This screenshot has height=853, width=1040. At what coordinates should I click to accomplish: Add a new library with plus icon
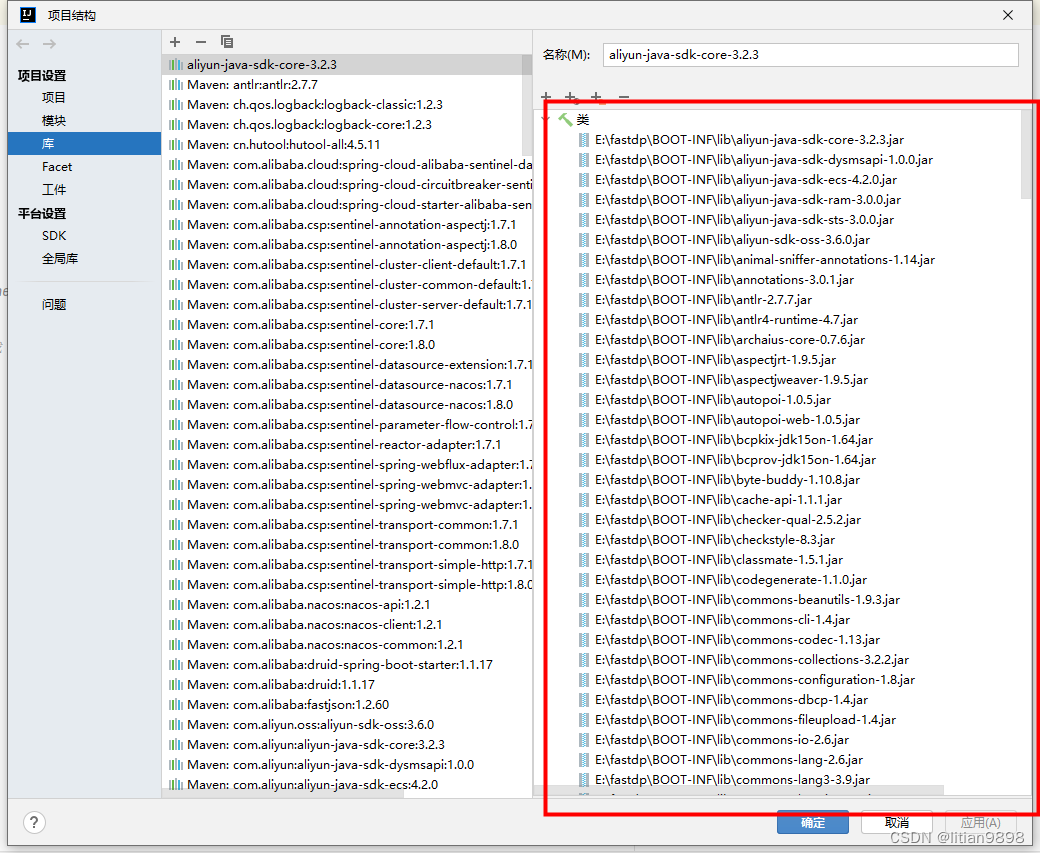coord(175,42)
